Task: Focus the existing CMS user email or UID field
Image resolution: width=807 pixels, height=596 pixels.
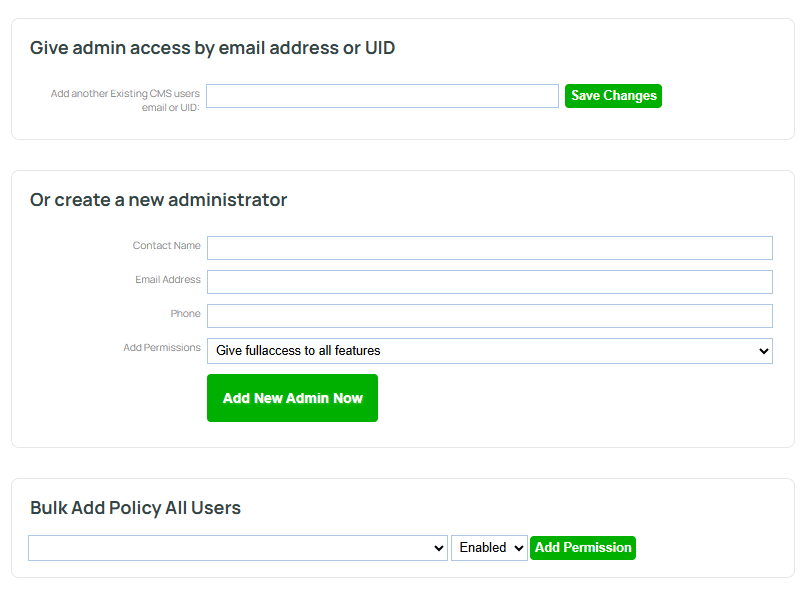Action: [382, 96]
